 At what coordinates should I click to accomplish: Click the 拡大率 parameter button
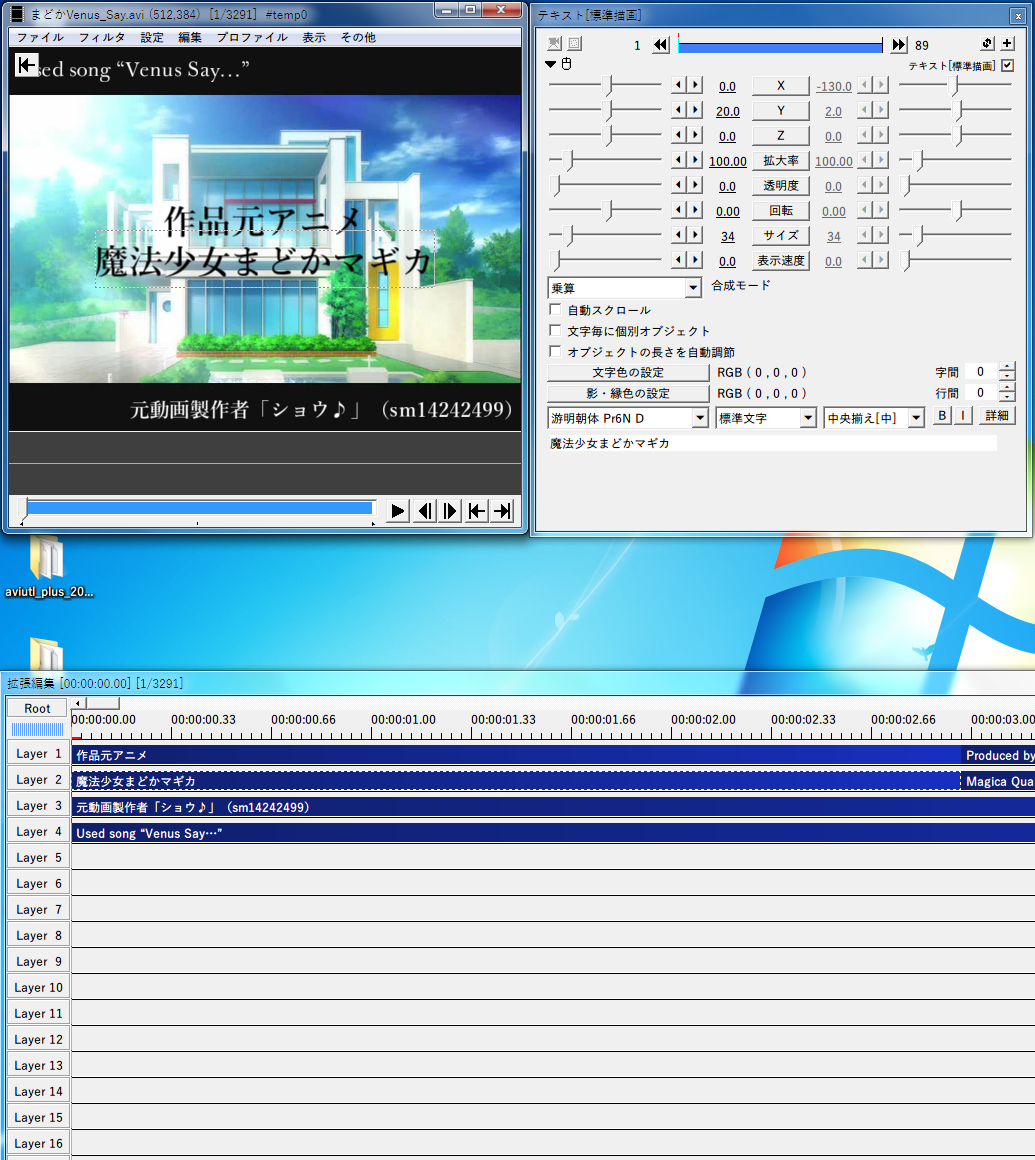point(781,161)
